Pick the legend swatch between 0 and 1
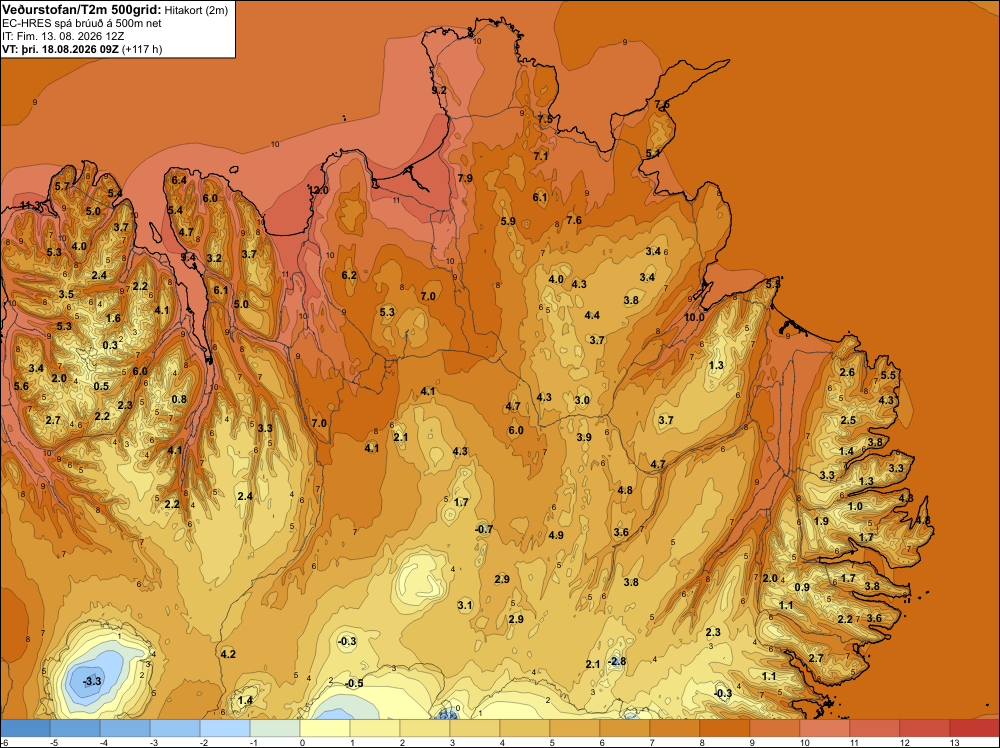 pyautogui.click(x=325, y=728)
